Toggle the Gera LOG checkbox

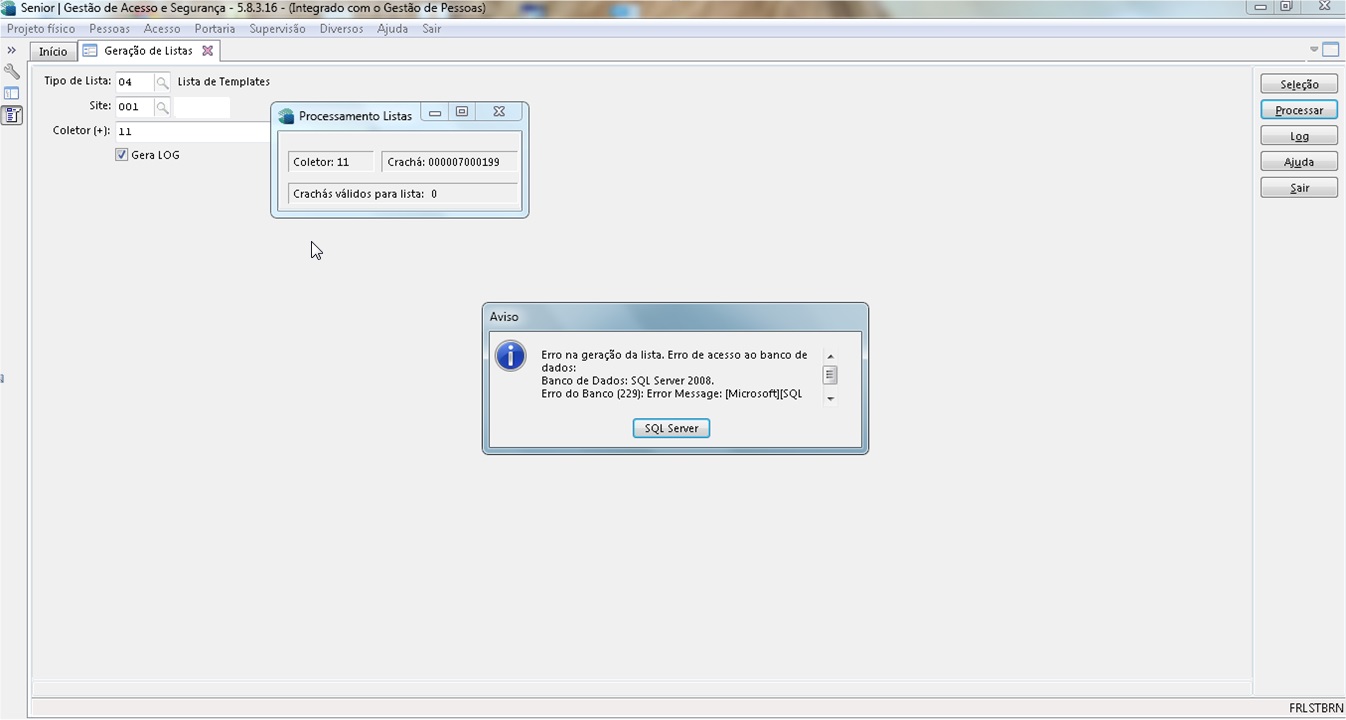pos(122,155)
